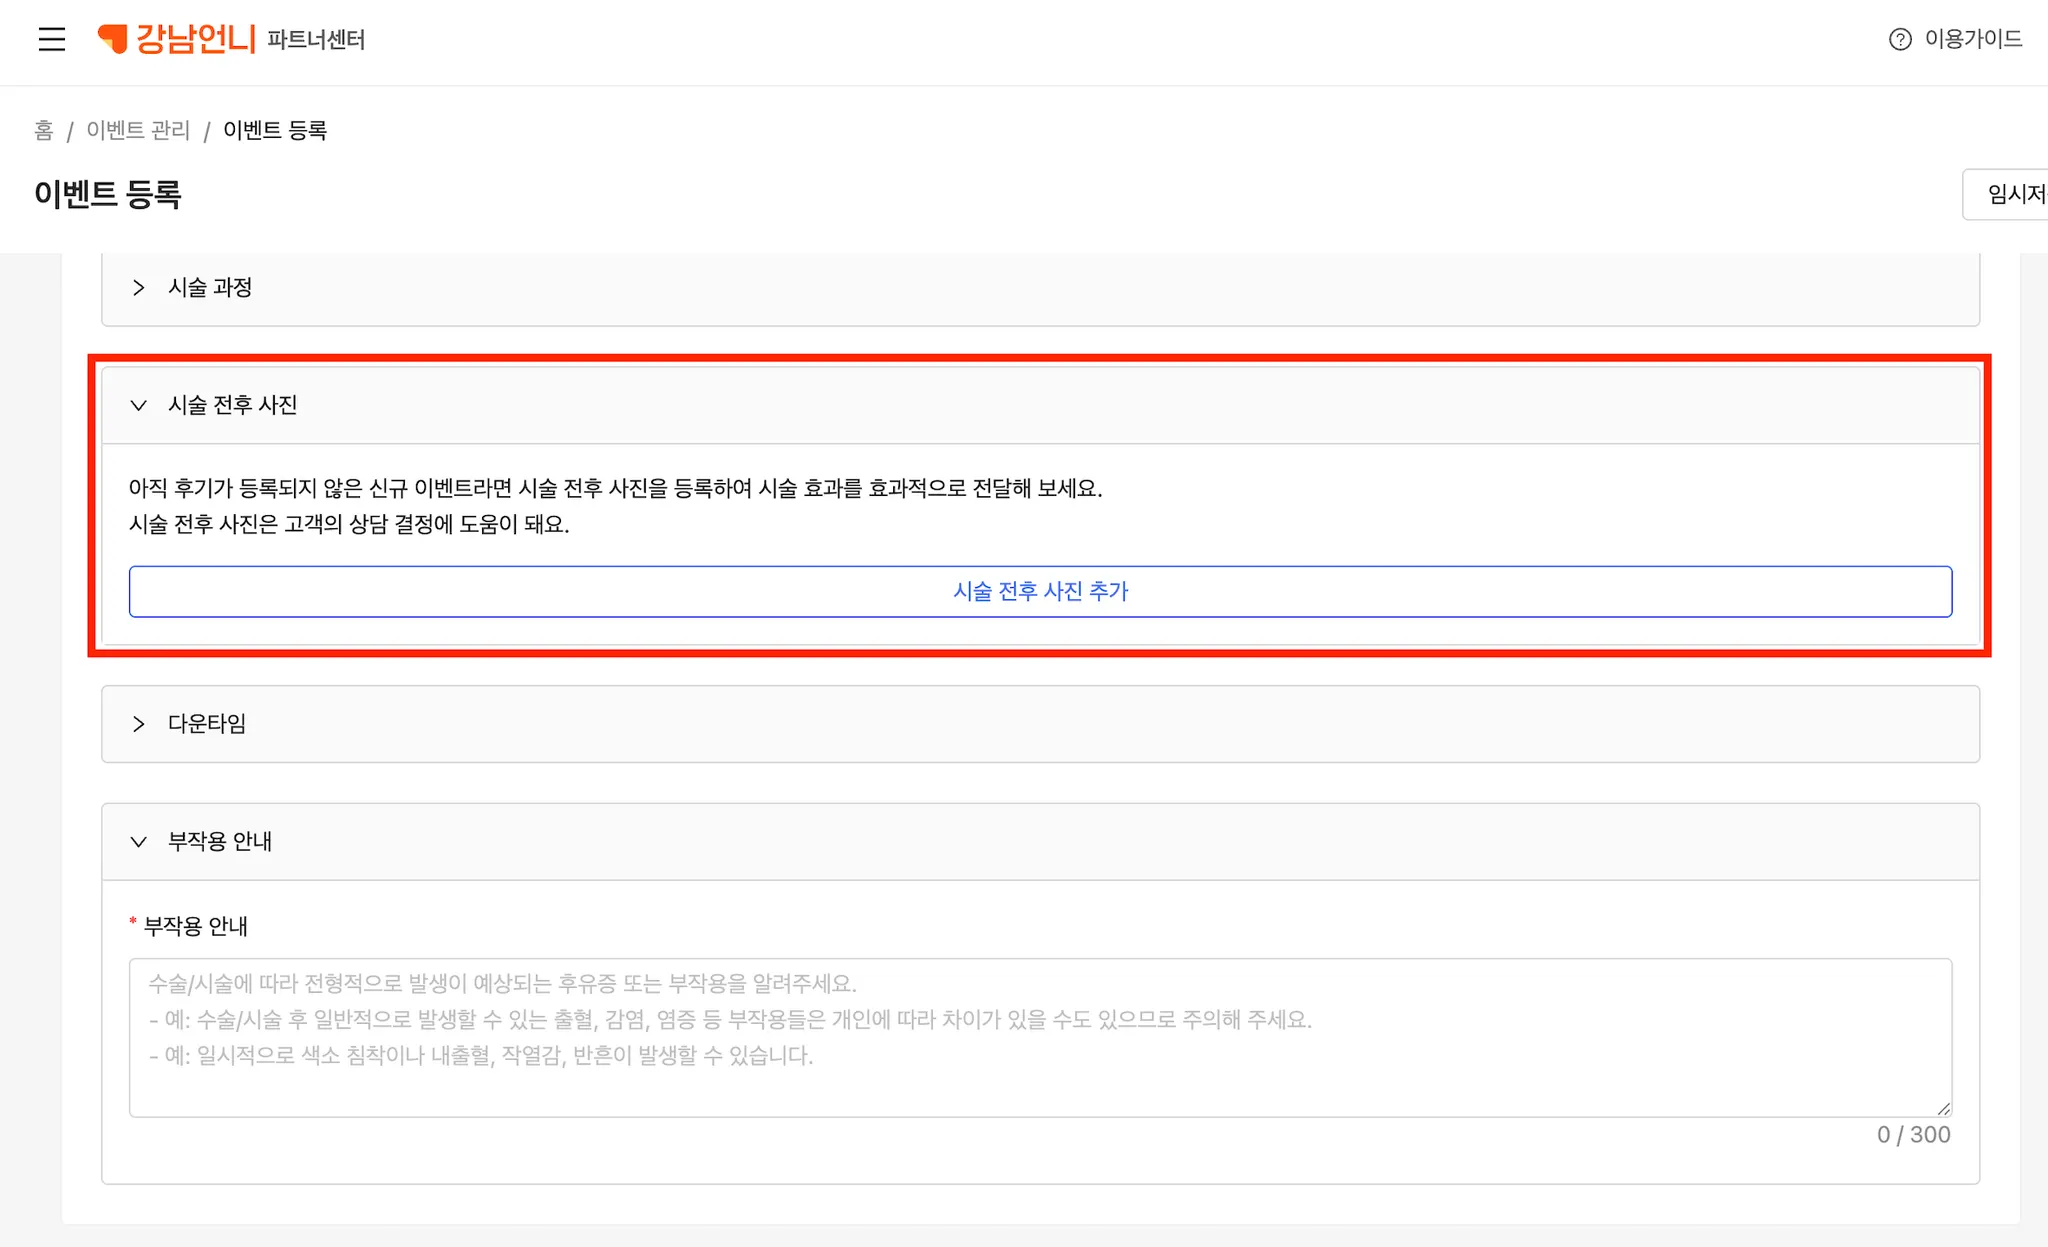Grab the text area resize handle

tap(1943, 1108)
